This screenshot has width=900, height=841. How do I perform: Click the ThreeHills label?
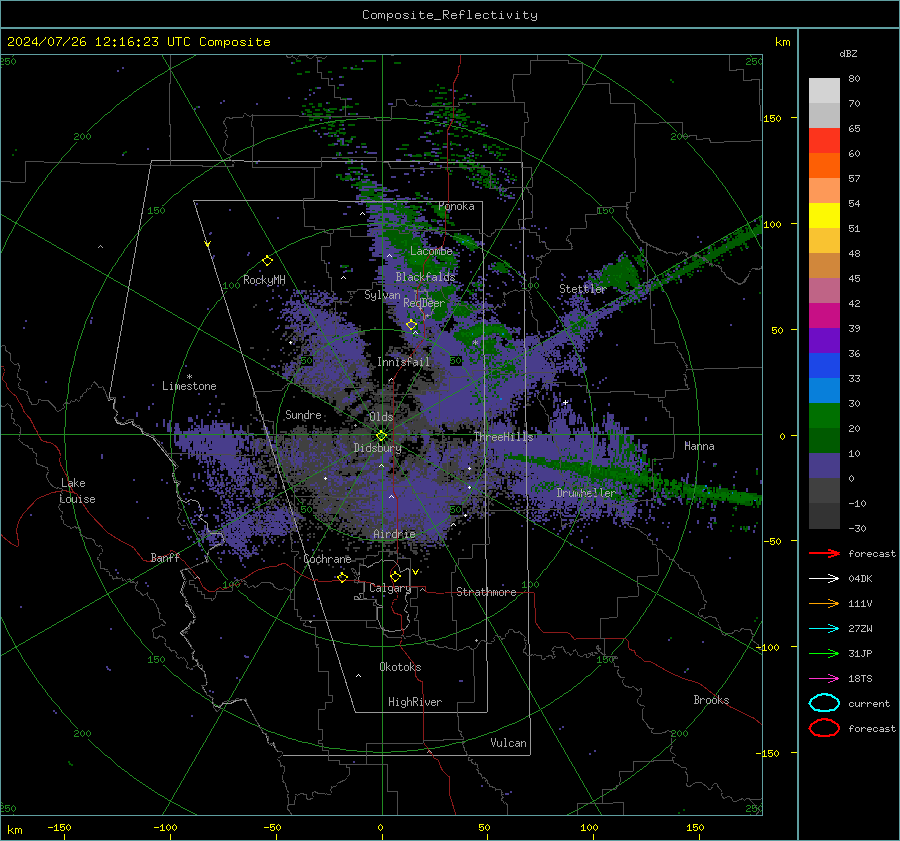(x=503, y=437)
